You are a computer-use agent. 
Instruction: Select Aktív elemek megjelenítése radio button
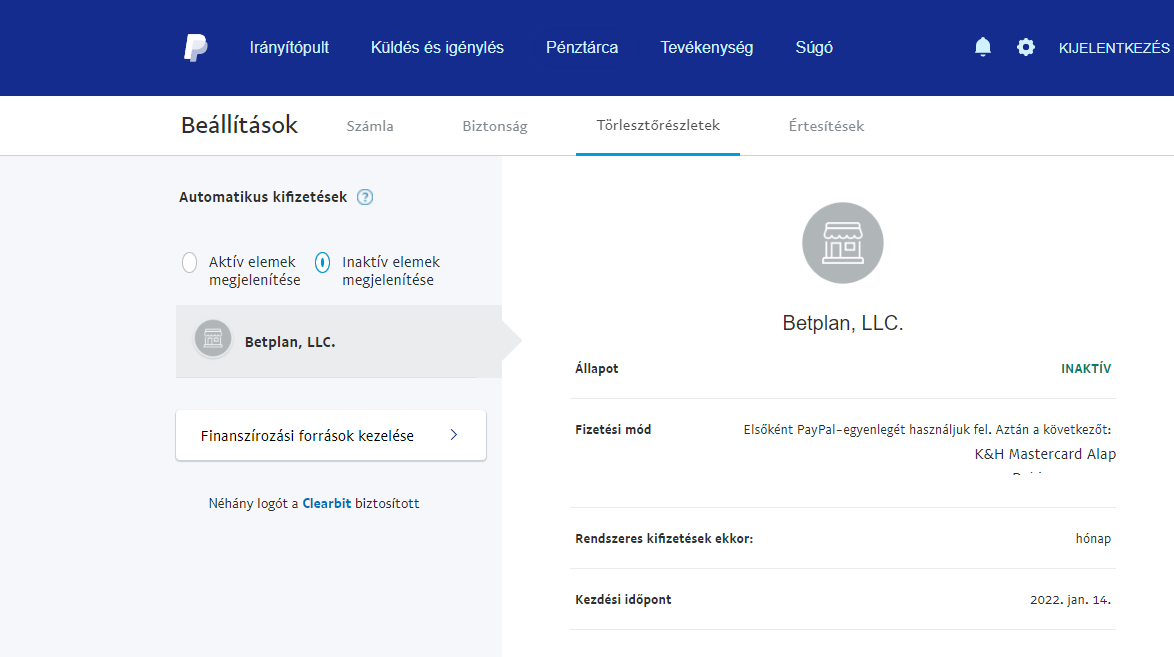pos(189,263)
